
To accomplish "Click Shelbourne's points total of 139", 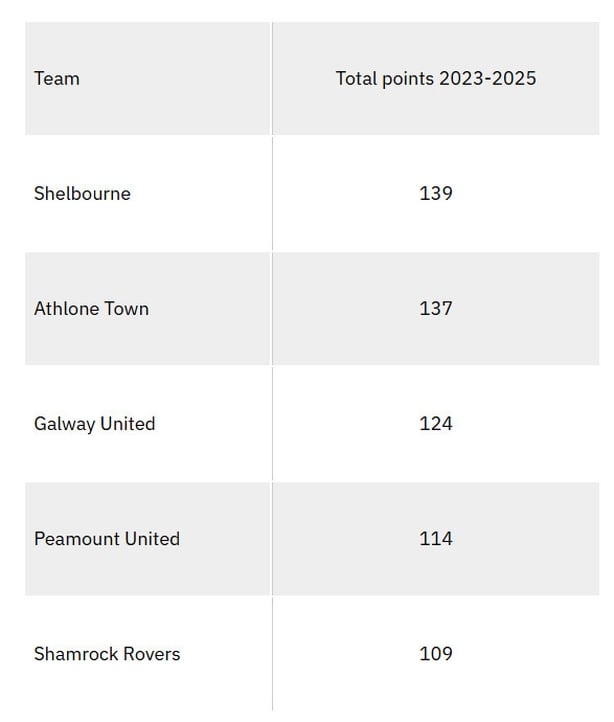I will [x=436, y=193].
